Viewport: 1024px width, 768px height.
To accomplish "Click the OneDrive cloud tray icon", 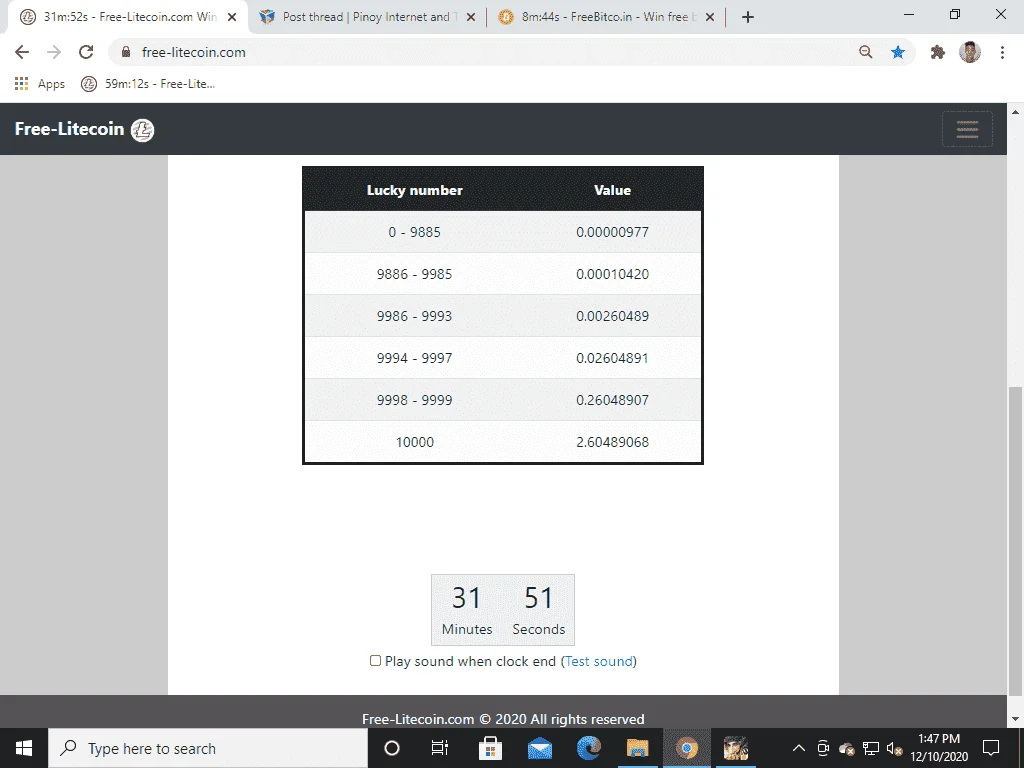I will click(x=846, y=749).
